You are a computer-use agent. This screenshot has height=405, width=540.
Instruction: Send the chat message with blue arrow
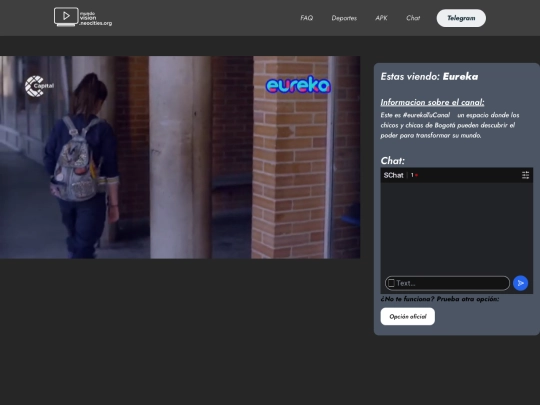[x=520, y=283]
